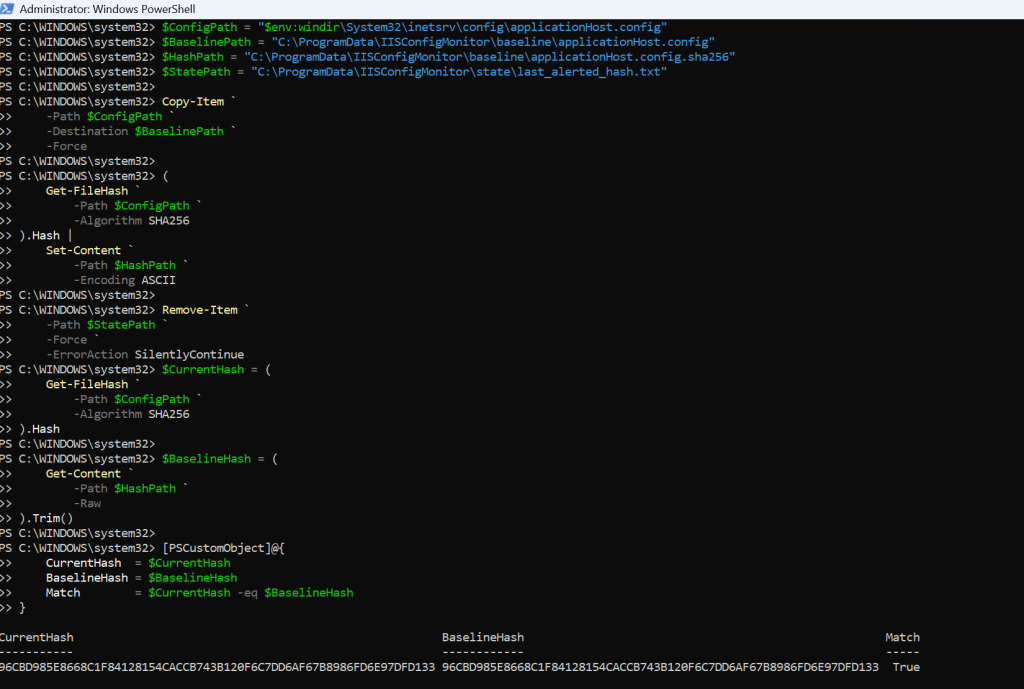Screen dimensions: 1024x689
Task: Click the '-Path $HashPath' under Set-Content
Action: point(124,265)
